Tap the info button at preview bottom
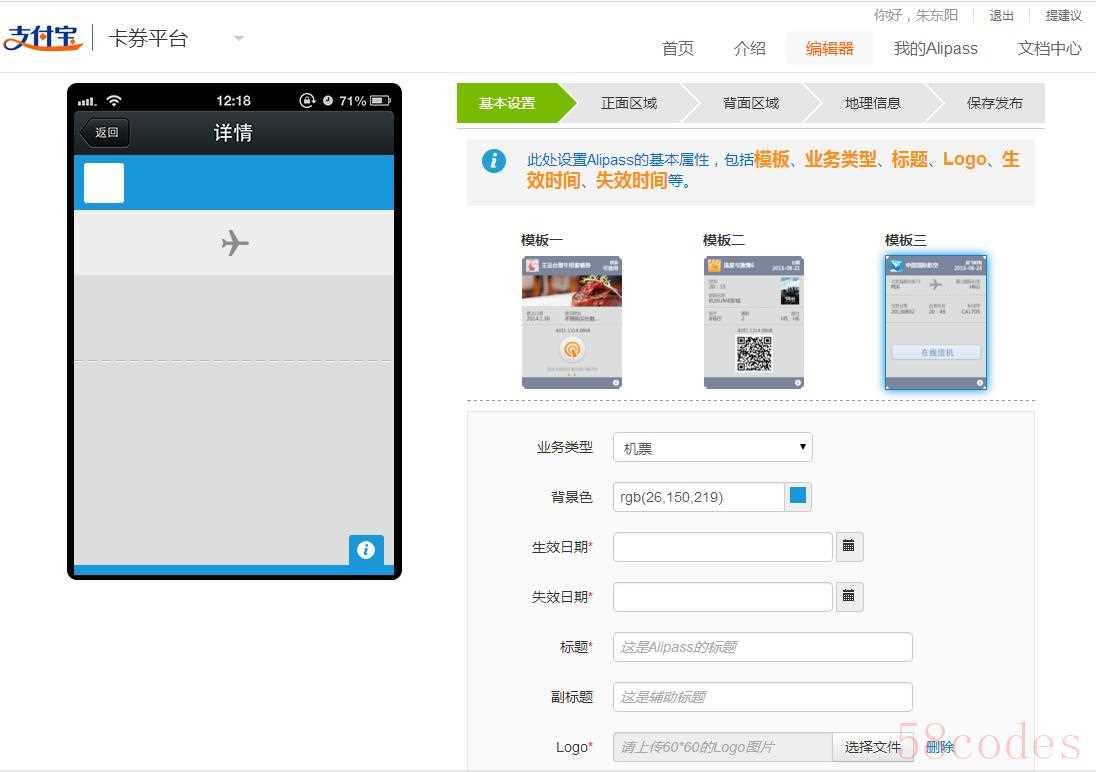Image resolution: width=1096 pixels, height=772 pixels. pos(366,550)
